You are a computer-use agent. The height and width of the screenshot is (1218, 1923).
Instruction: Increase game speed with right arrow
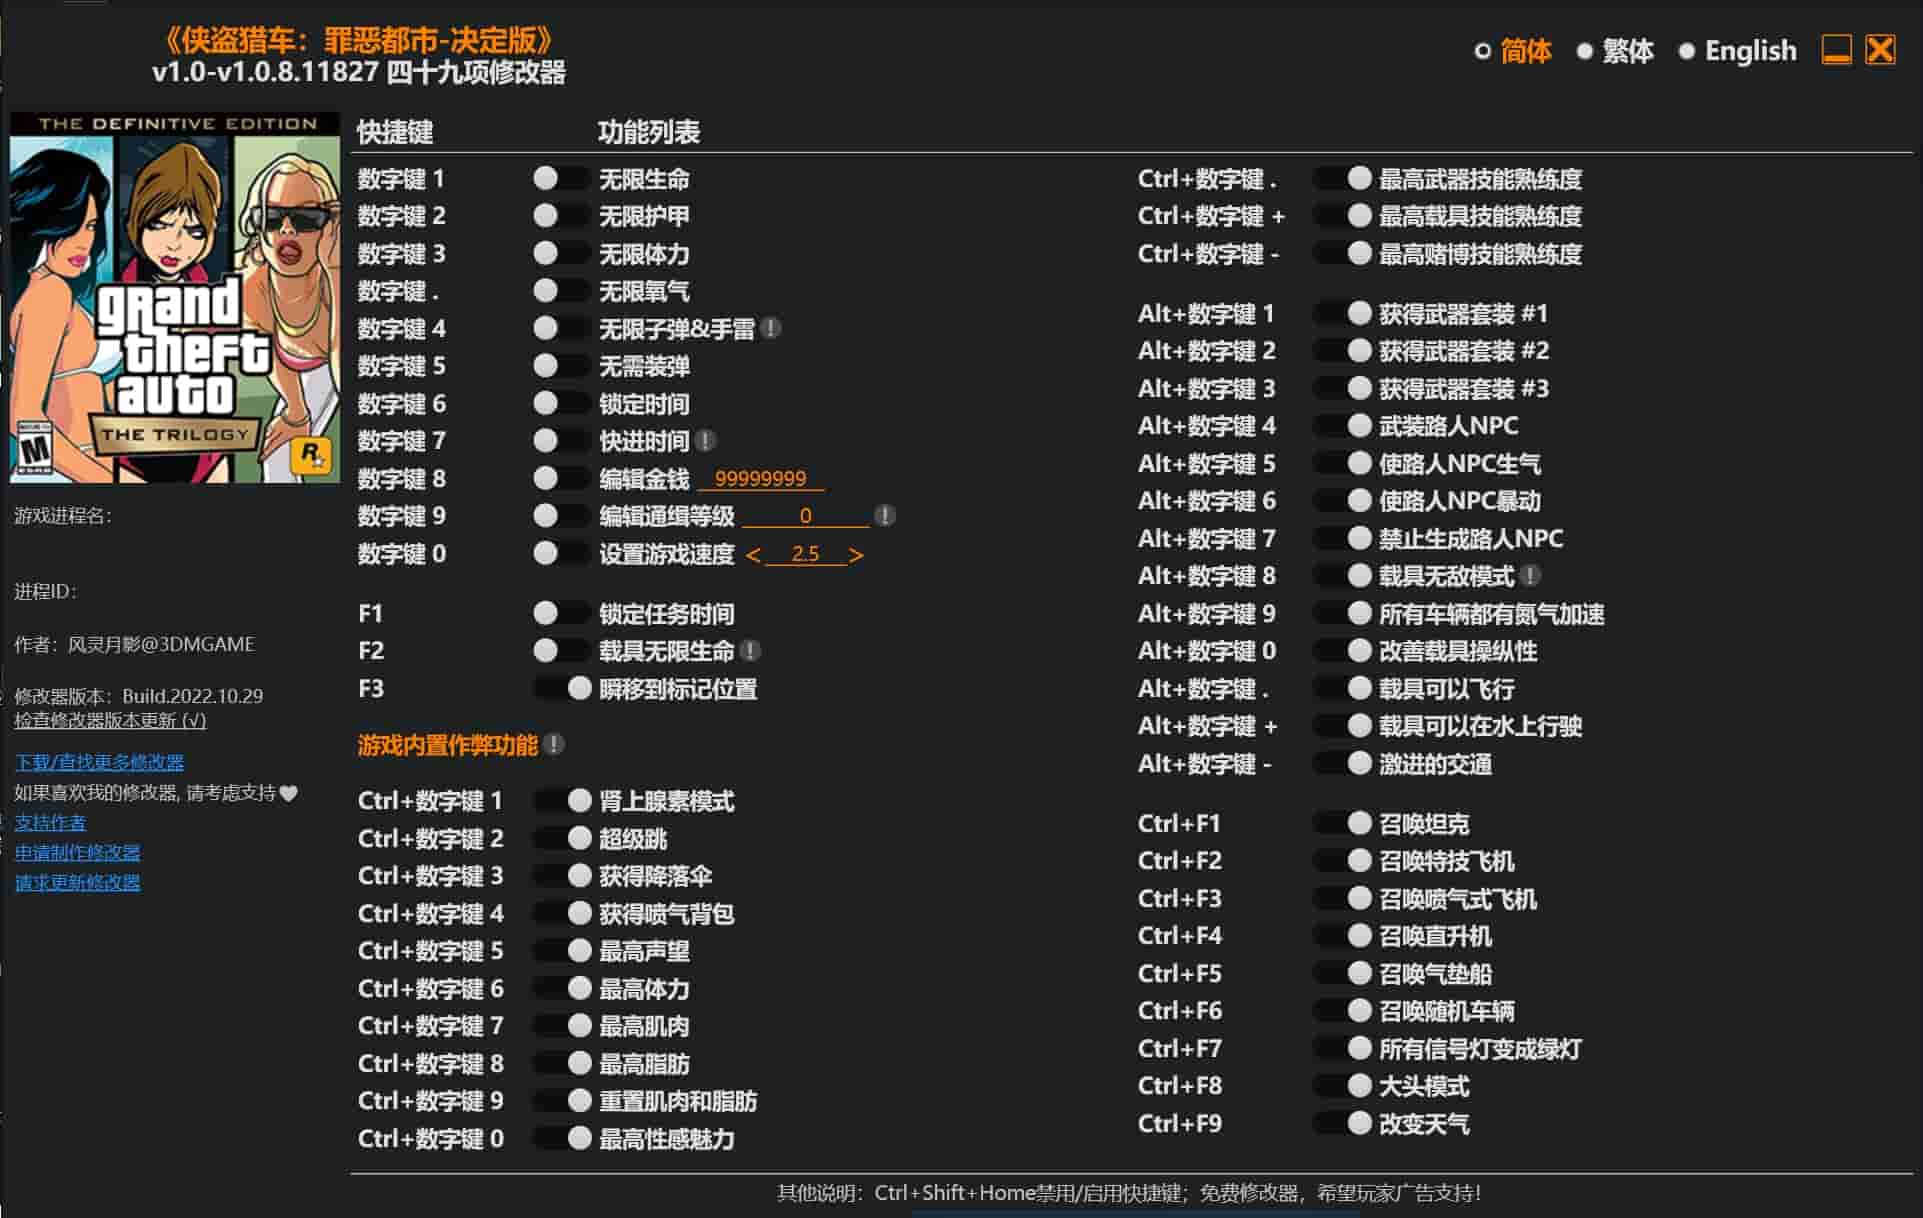click(x=856, y=555)
